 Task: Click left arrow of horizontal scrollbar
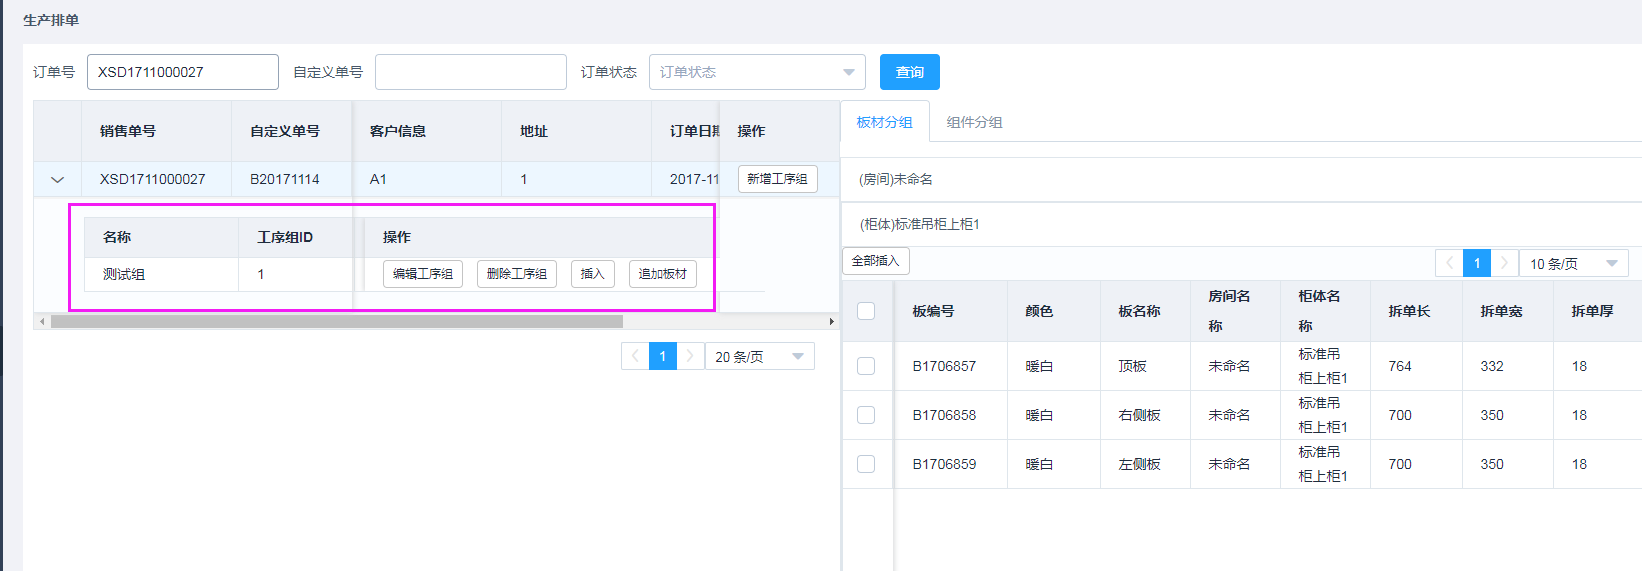(41, 322)
